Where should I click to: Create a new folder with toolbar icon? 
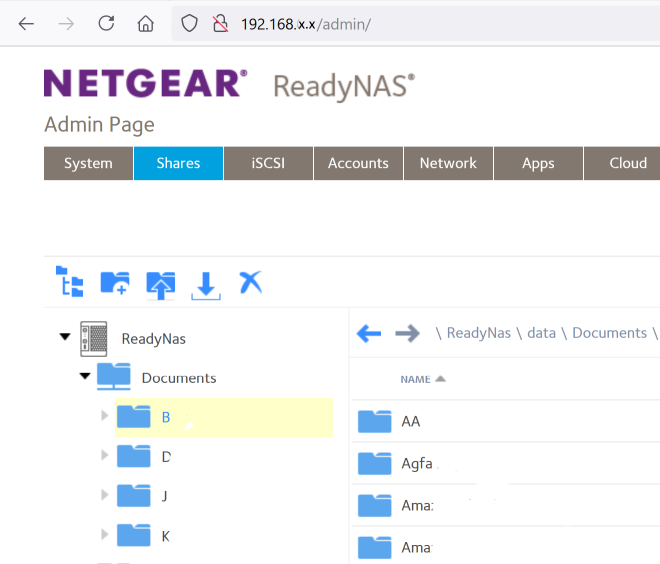click(115, 283)
